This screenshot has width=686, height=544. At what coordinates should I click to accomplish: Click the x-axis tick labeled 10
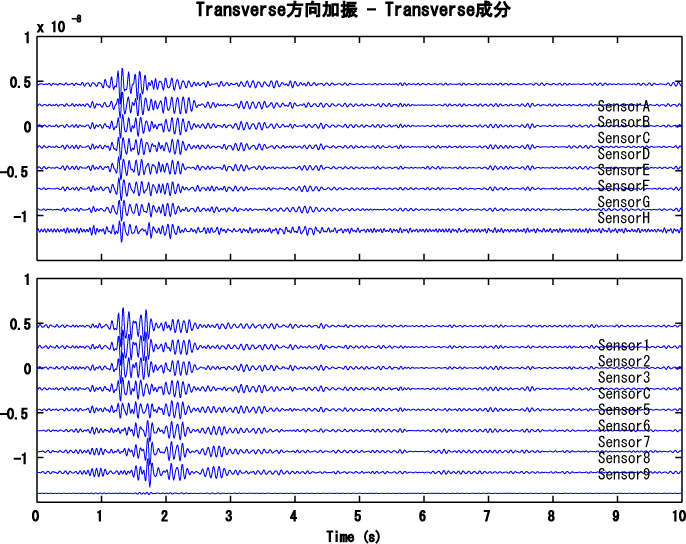click(x=677, y=517)
